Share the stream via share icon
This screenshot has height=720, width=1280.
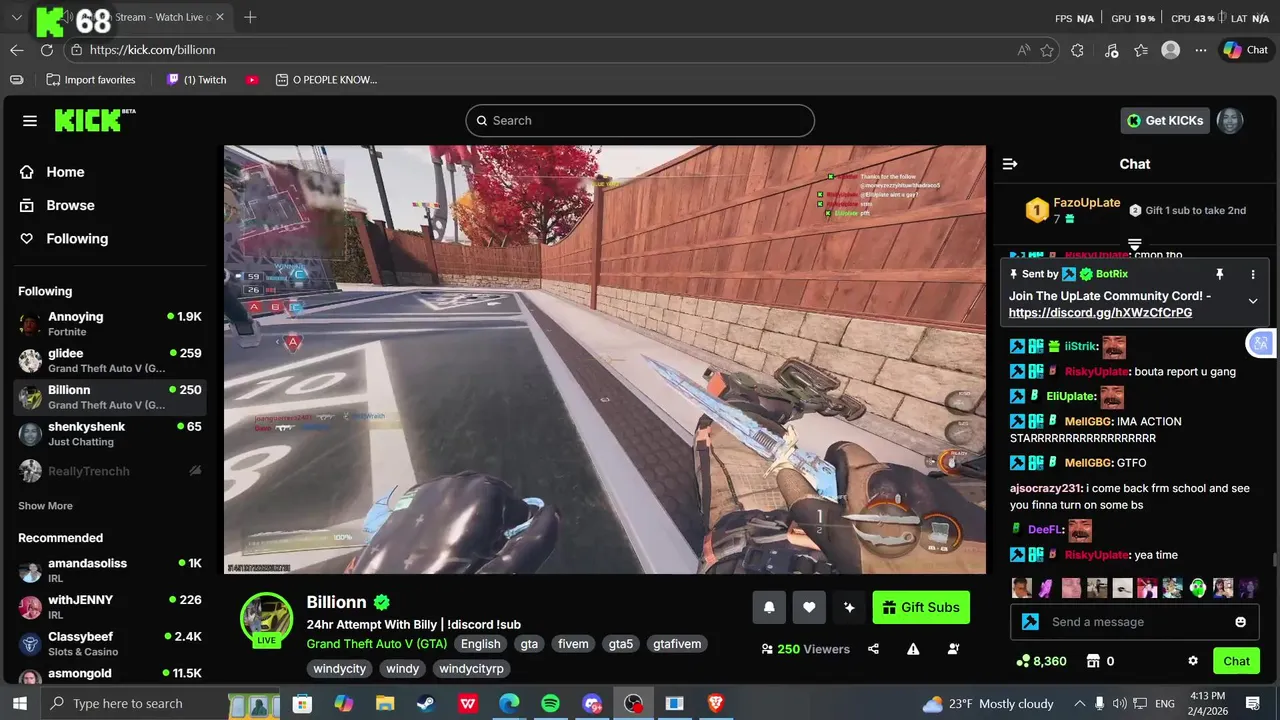click(x=873, y=649)
